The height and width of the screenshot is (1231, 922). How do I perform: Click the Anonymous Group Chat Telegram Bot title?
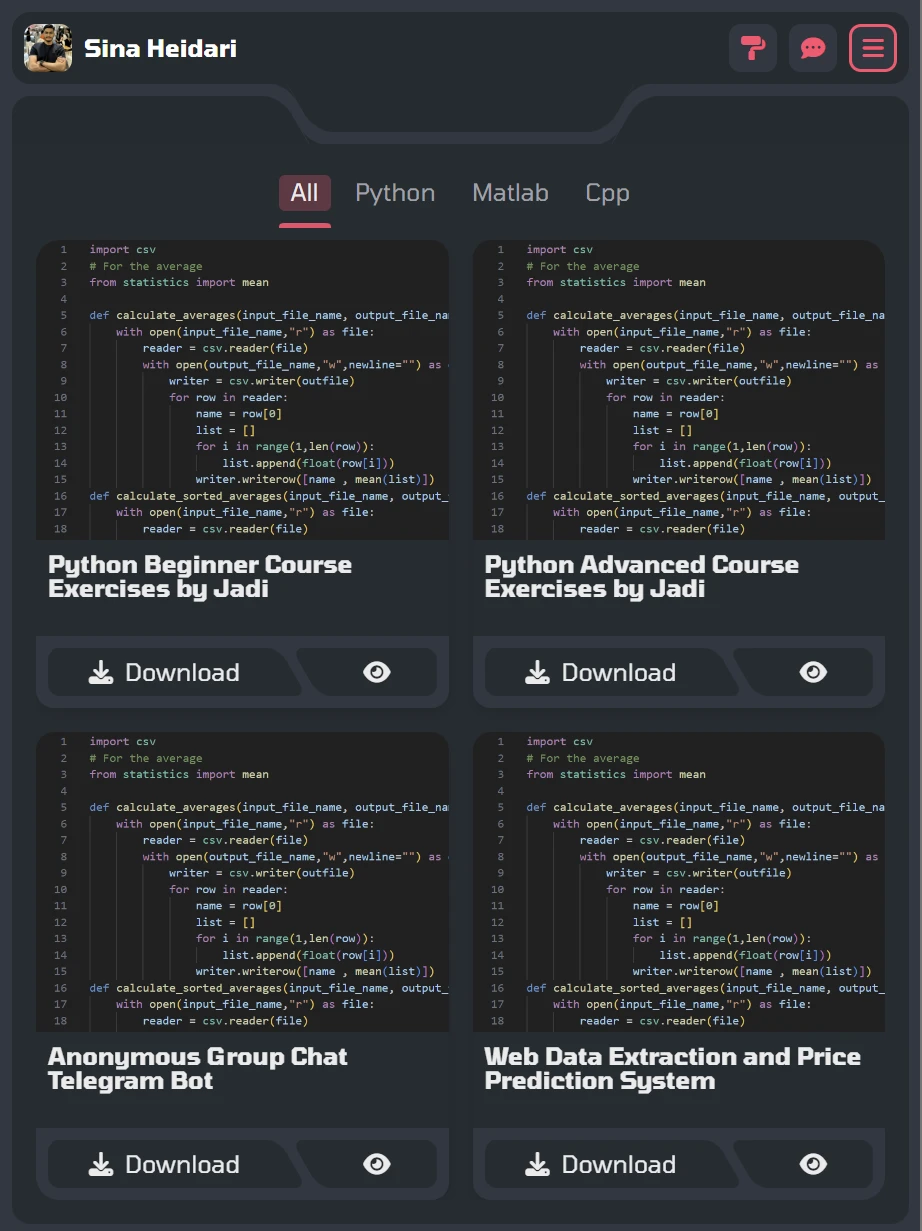tap(197, 1069)
